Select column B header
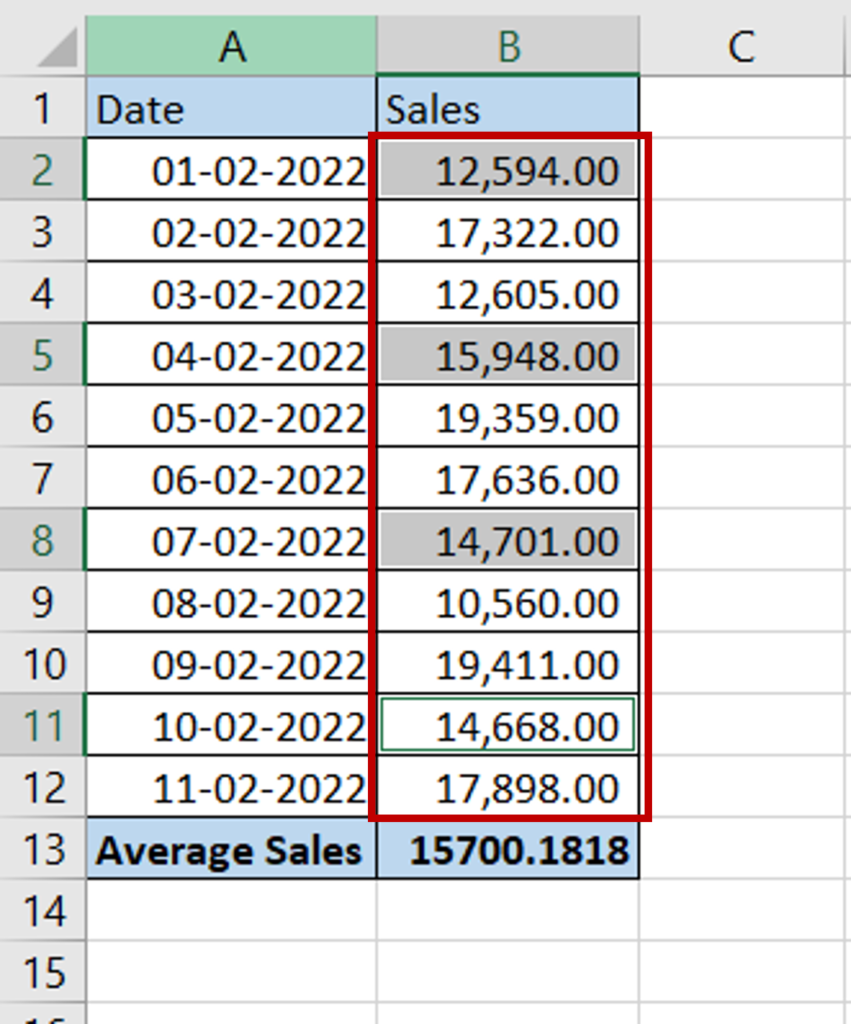The image size is (851, 1024). pos(508,46)
